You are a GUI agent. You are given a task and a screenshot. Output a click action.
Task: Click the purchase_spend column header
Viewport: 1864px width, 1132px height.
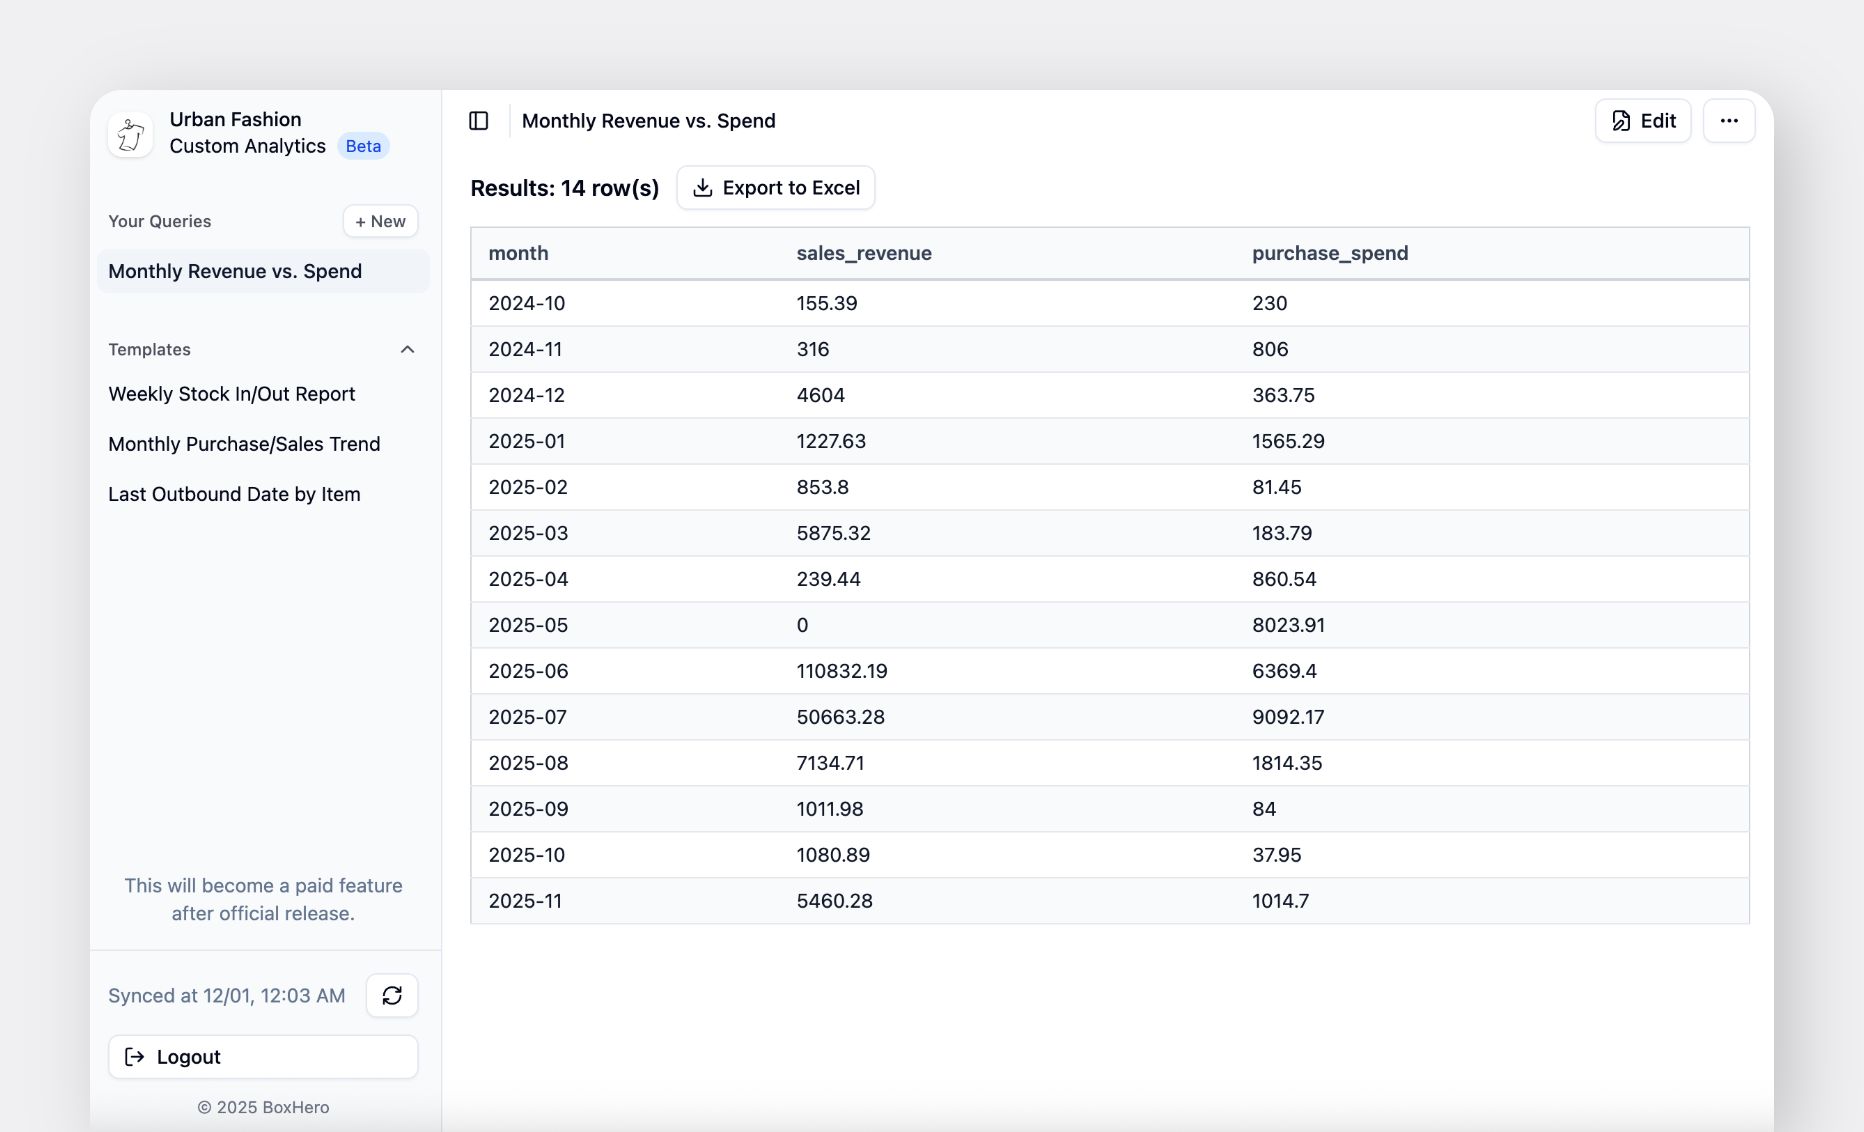click(x=1330, y=253)
